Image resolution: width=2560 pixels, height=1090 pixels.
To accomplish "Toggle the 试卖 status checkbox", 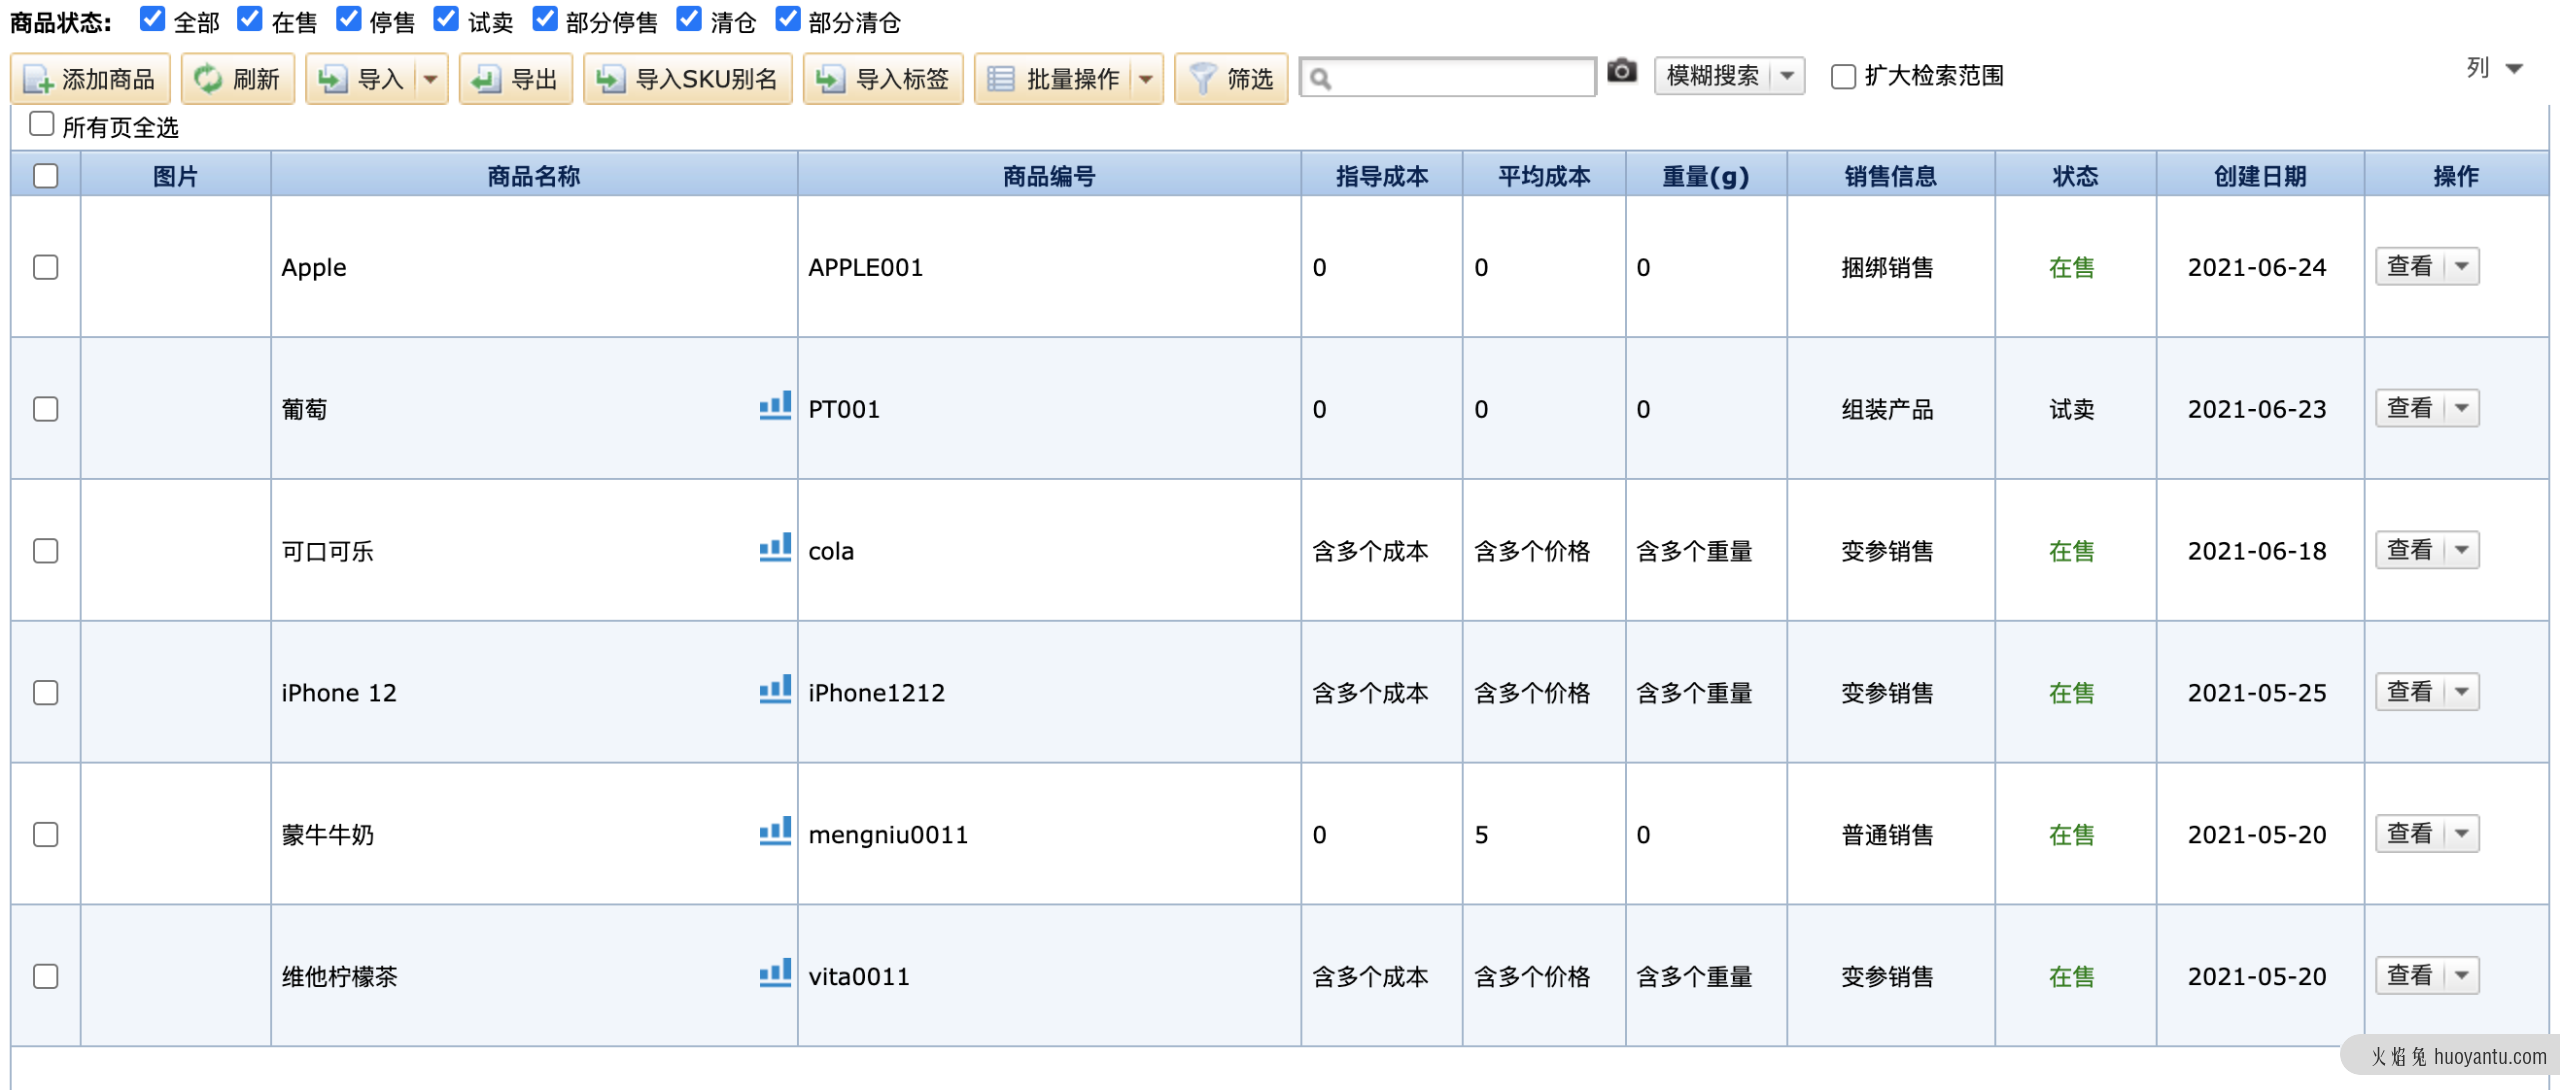I will [446, 19].
